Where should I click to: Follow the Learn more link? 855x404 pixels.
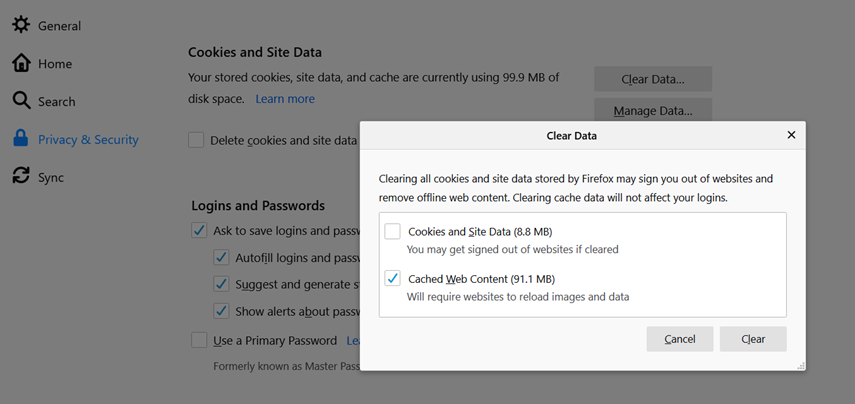point(285,99)
